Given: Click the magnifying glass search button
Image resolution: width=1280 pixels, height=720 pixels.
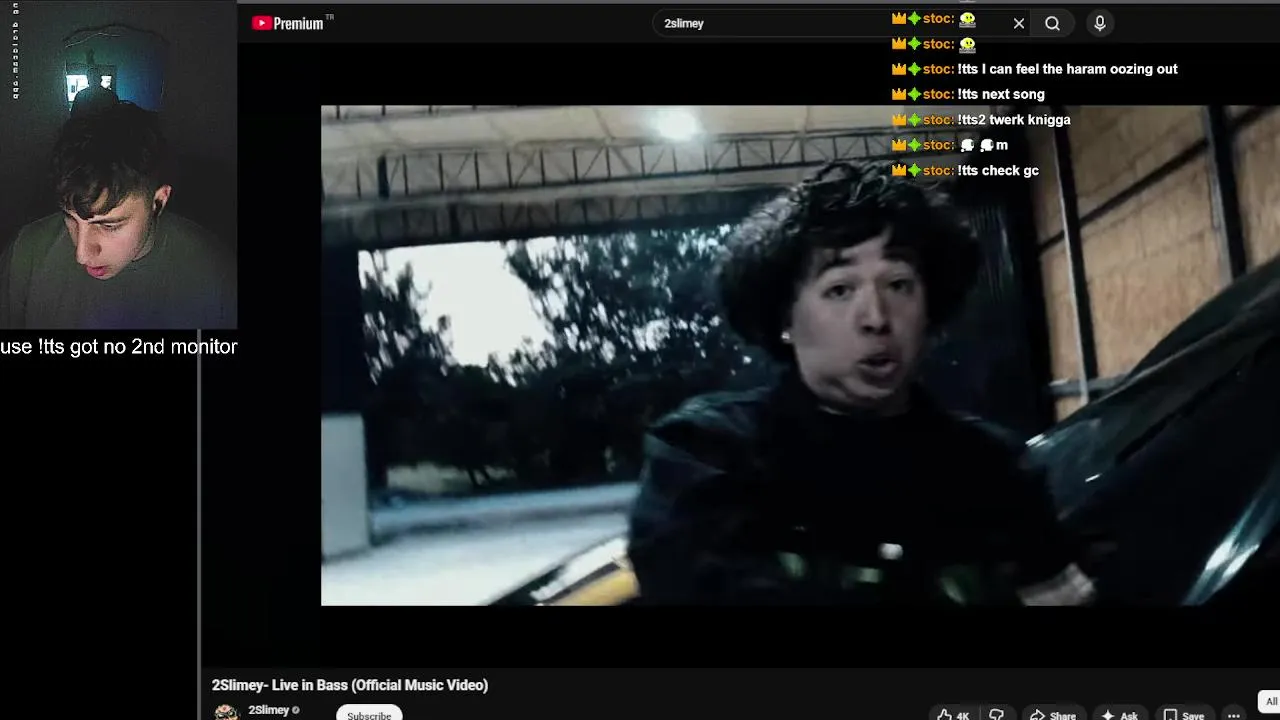Looking at the screenshot, I should click(1053, 23).
